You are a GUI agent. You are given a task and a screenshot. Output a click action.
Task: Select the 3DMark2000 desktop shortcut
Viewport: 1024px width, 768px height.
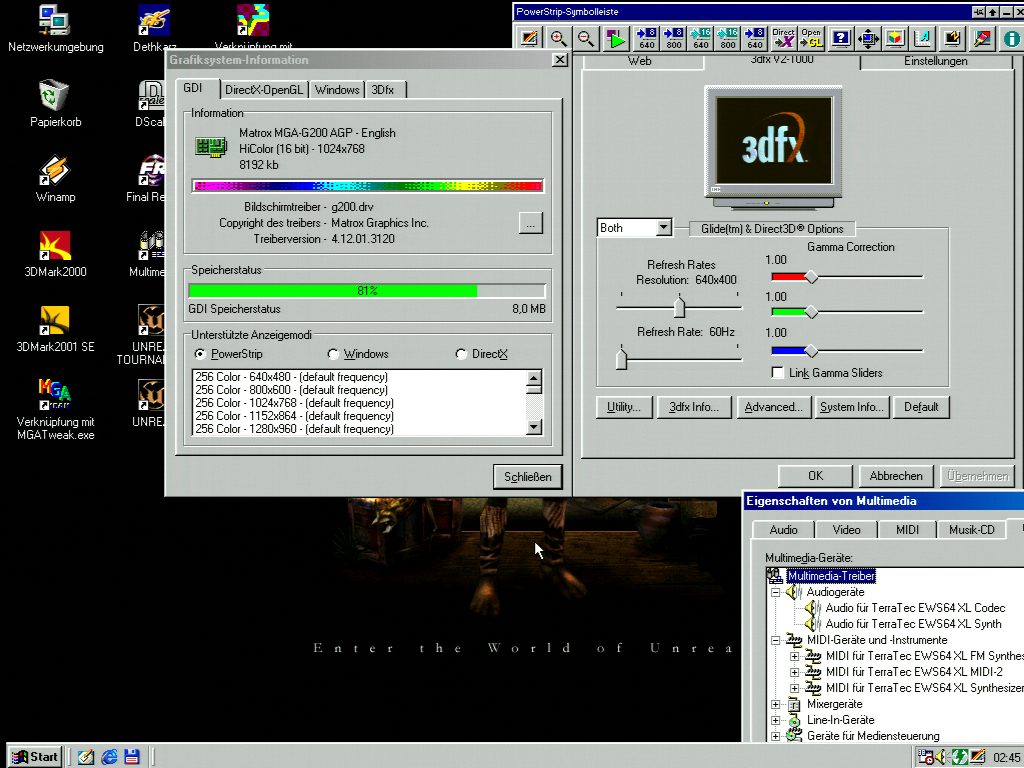point(56,253)
